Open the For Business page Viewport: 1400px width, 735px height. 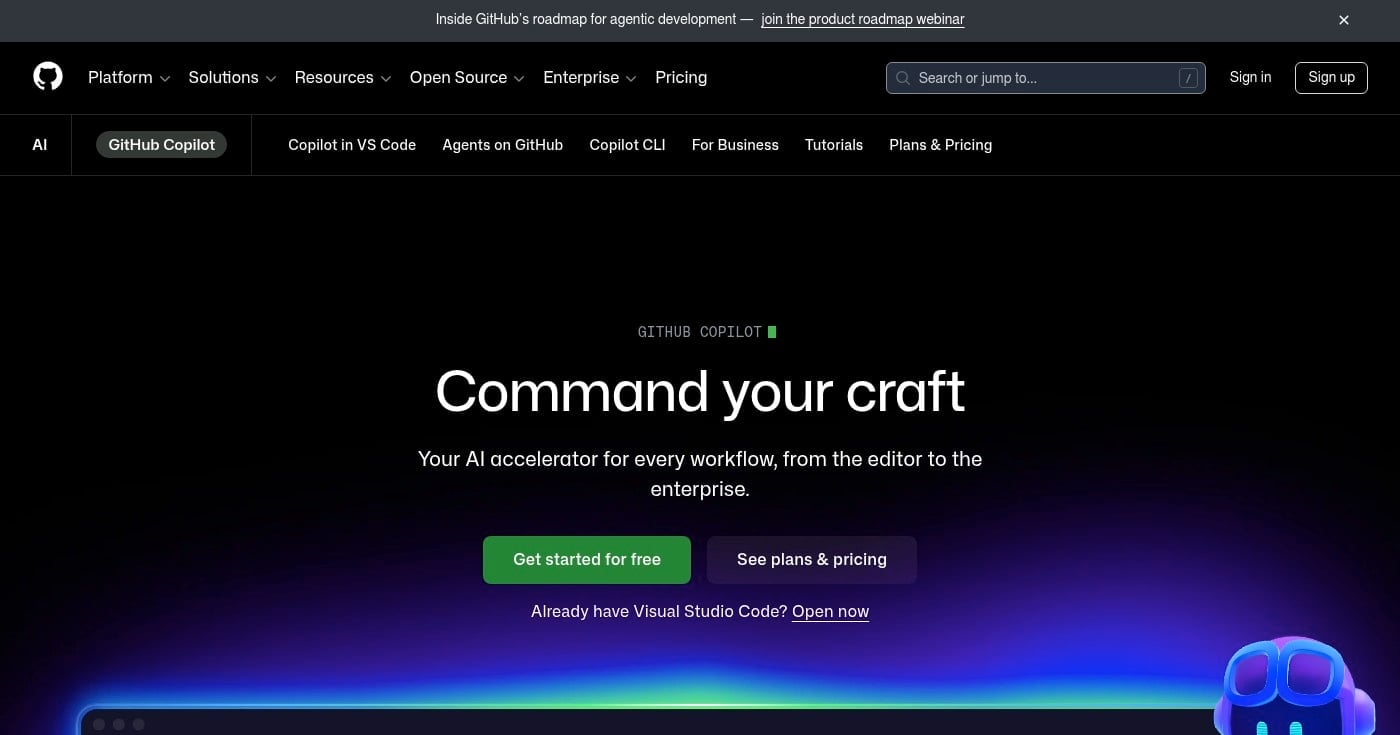(735, 145)
